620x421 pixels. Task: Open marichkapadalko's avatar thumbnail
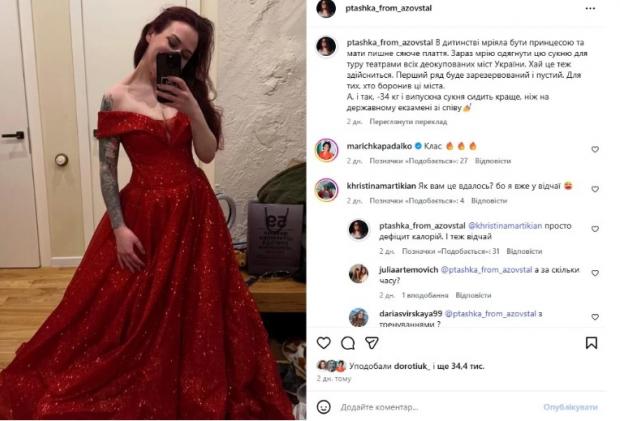326,150
